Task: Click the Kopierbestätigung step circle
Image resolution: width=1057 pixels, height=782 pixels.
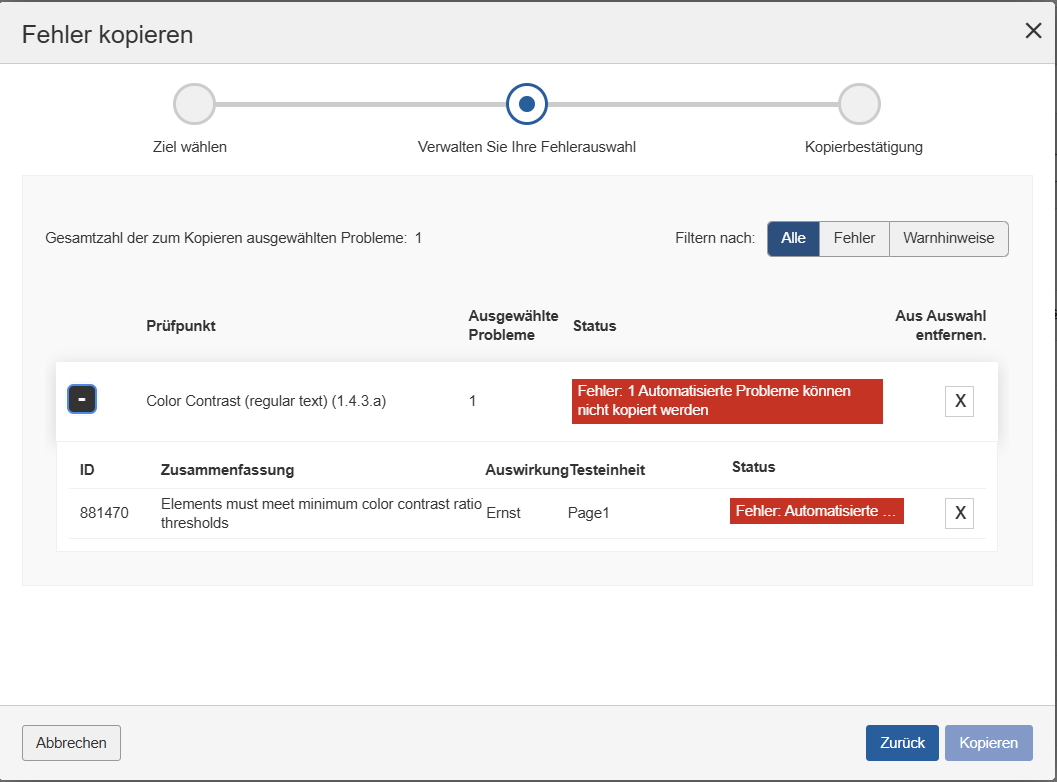Action: [x=860, y=103]
